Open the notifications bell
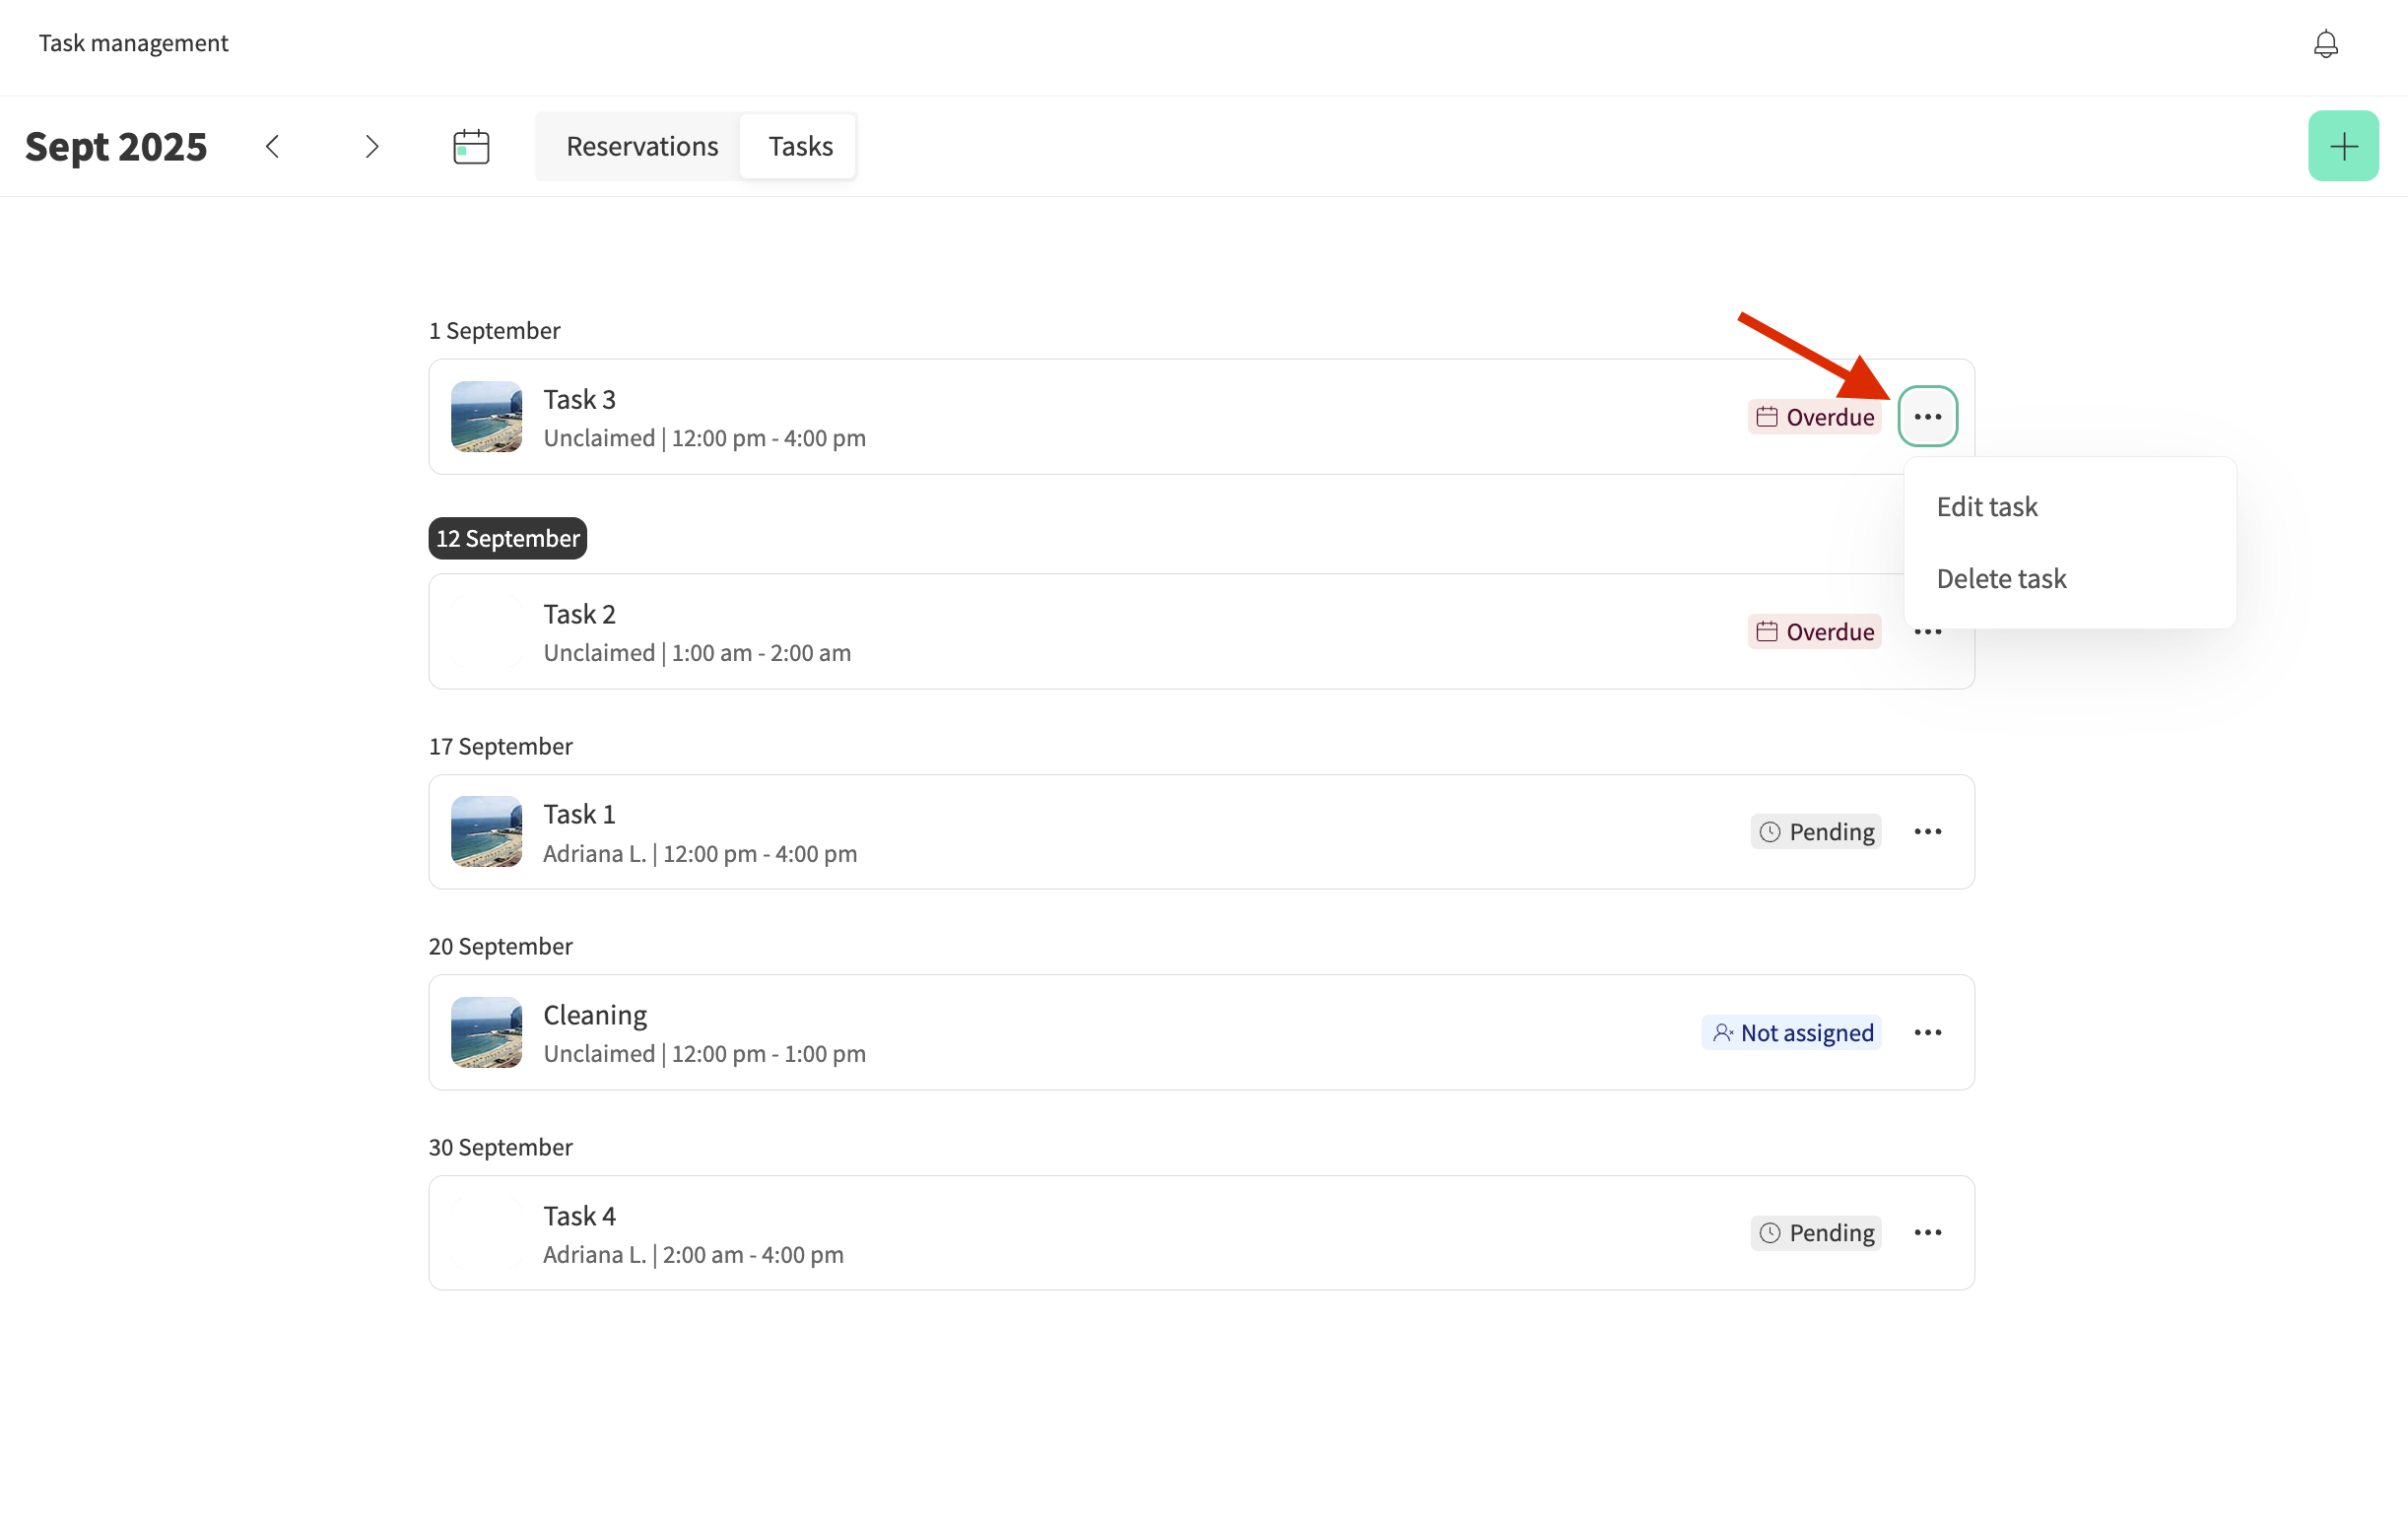Viewport: 2408px width, 1519px height. point(2325,44)
